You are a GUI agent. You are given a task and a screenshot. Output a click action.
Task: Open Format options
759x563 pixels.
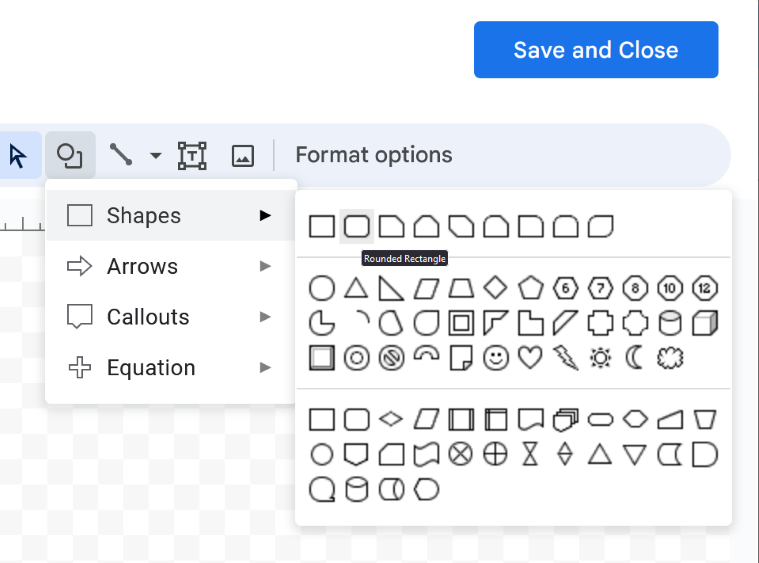click(x=374, y=155)
